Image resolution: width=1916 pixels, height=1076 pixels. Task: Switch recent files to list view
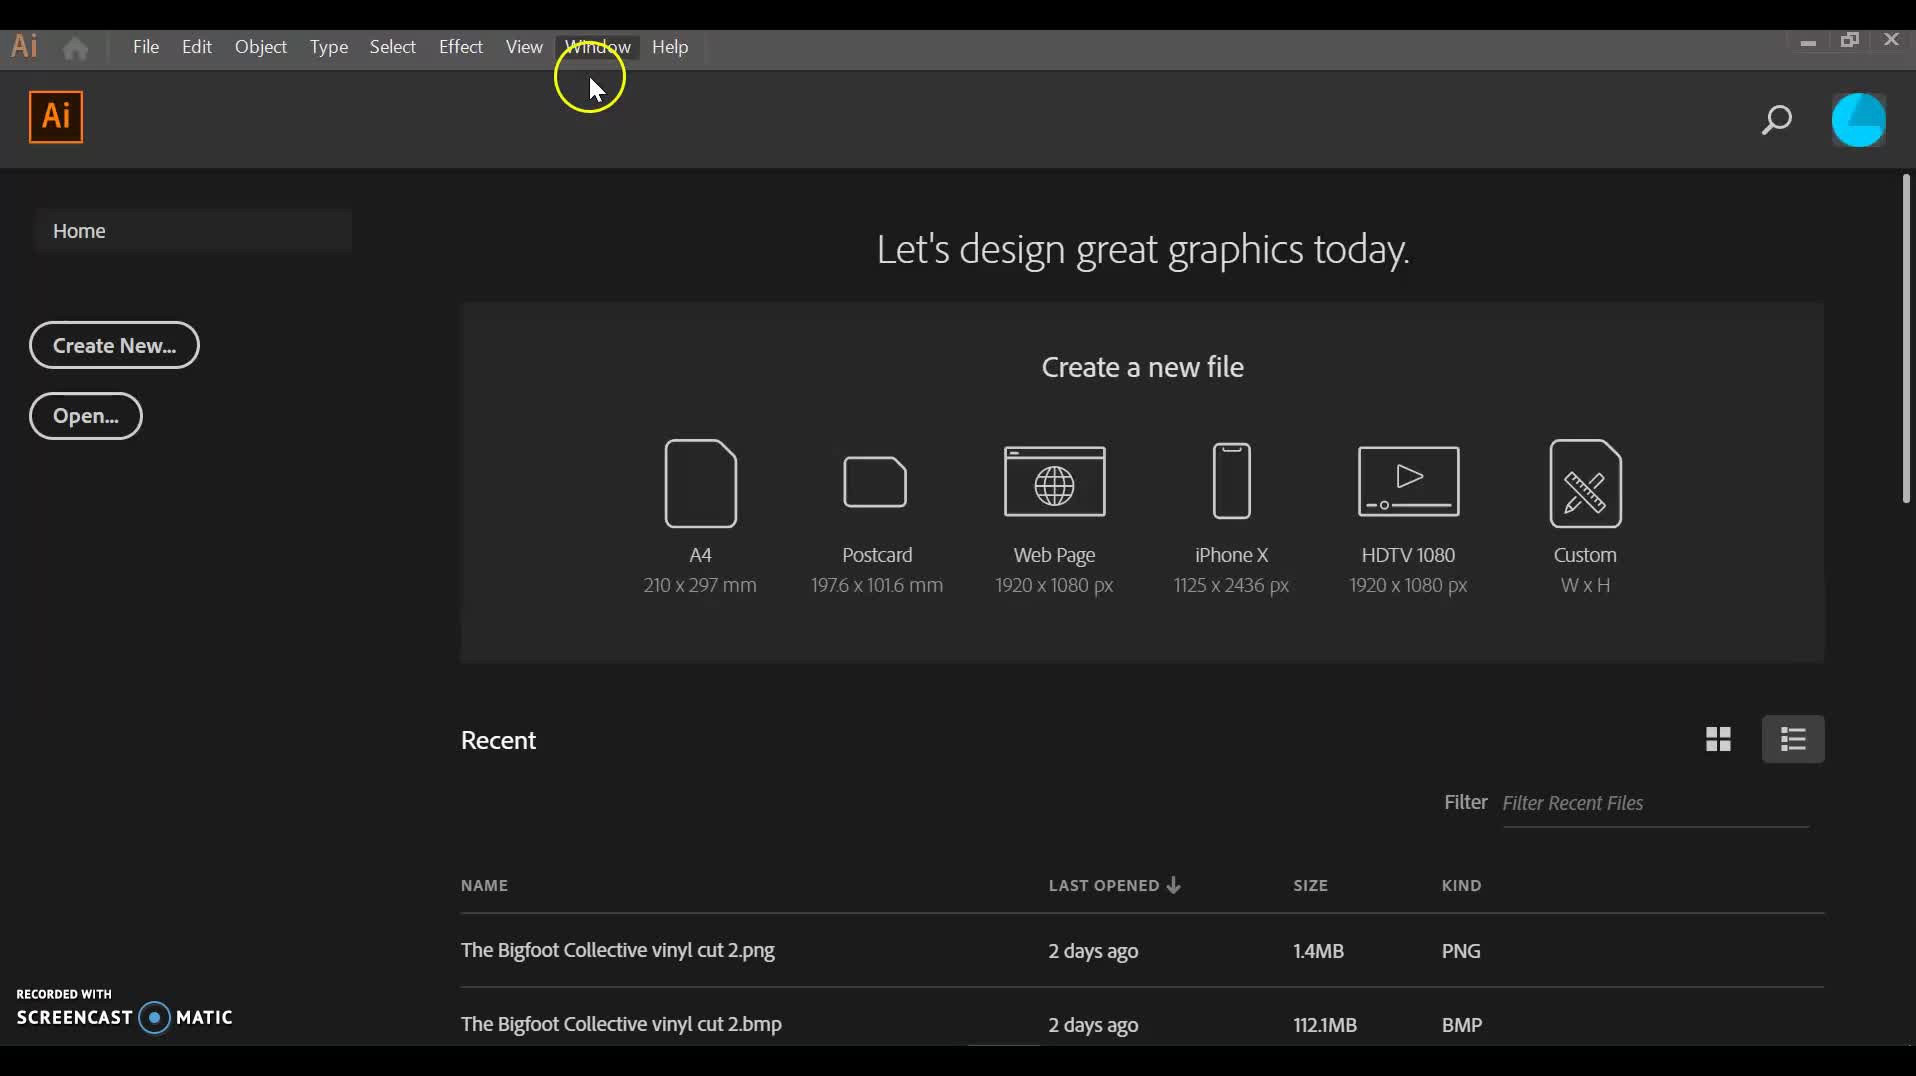click(1793, 739)
